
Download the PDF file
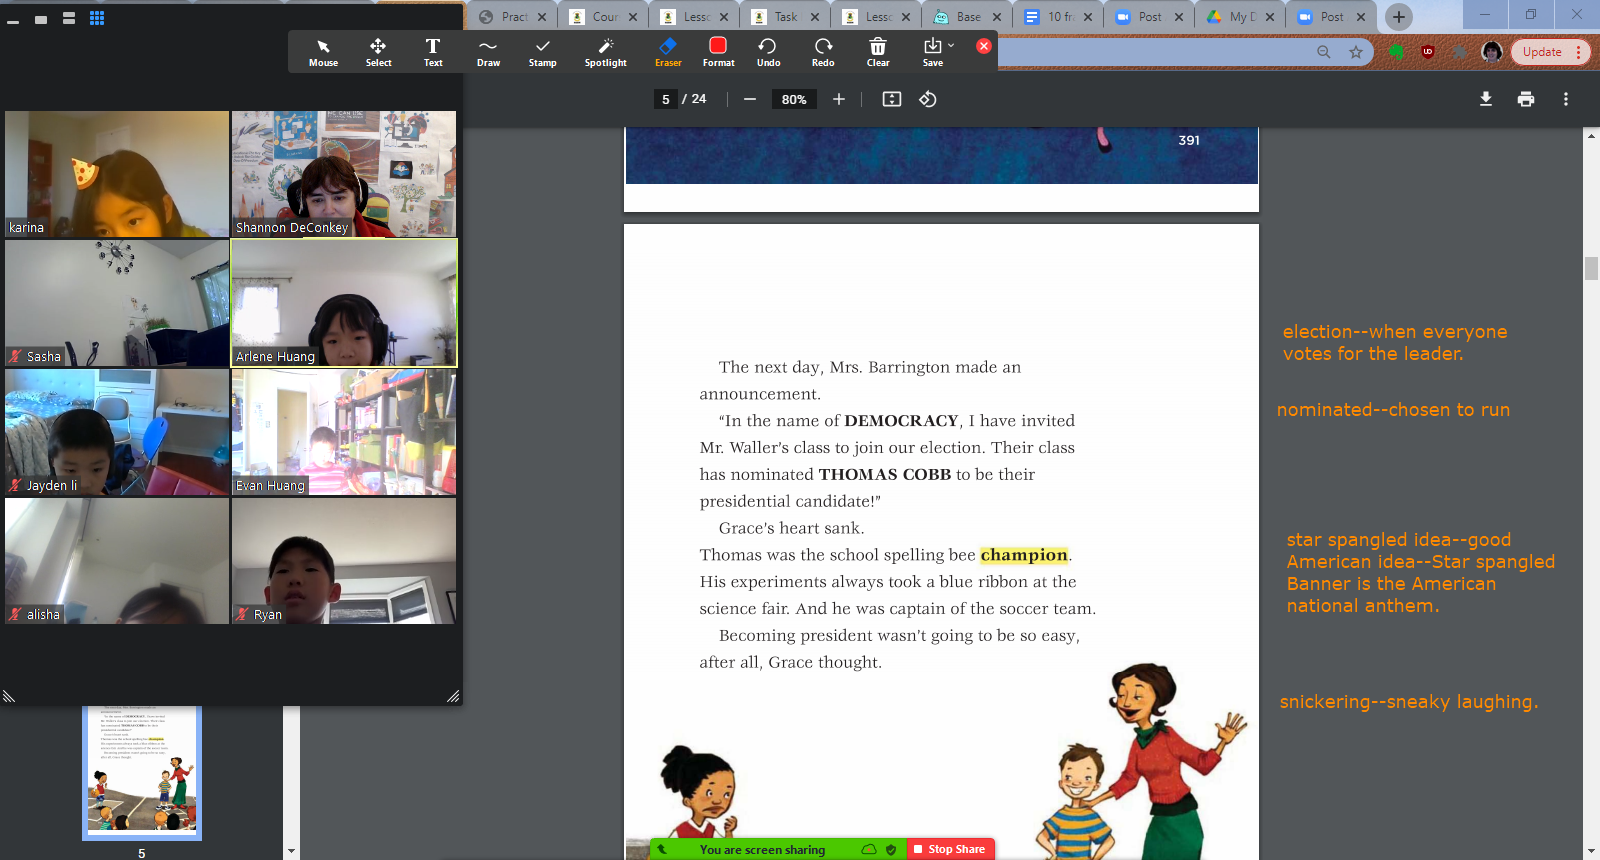pos(1486,99)
